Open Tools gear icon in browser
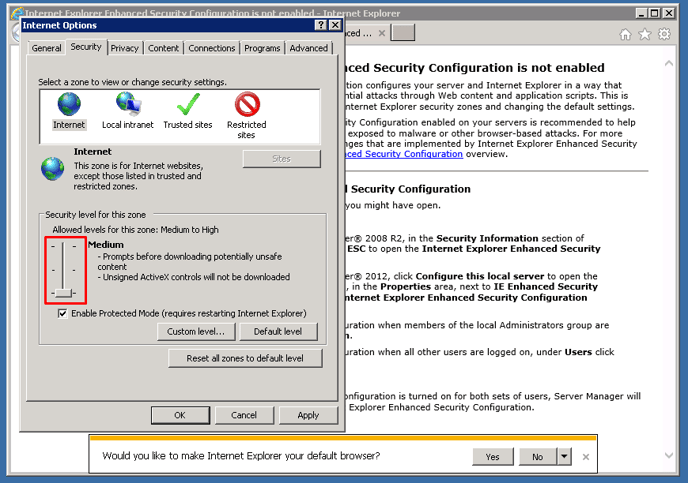 665,34
